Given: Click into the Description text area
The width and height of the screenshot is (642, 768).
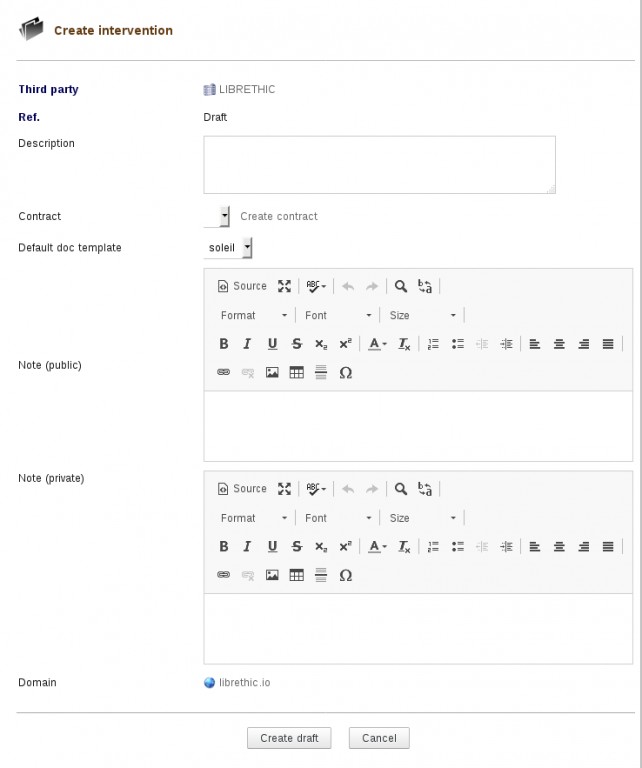Looking at the screenshot, I should coord(379,164).
